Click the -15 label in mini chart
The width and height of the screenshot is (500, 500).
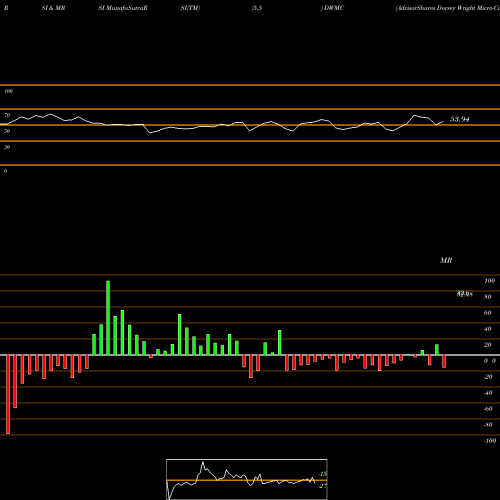click(322, 474)
